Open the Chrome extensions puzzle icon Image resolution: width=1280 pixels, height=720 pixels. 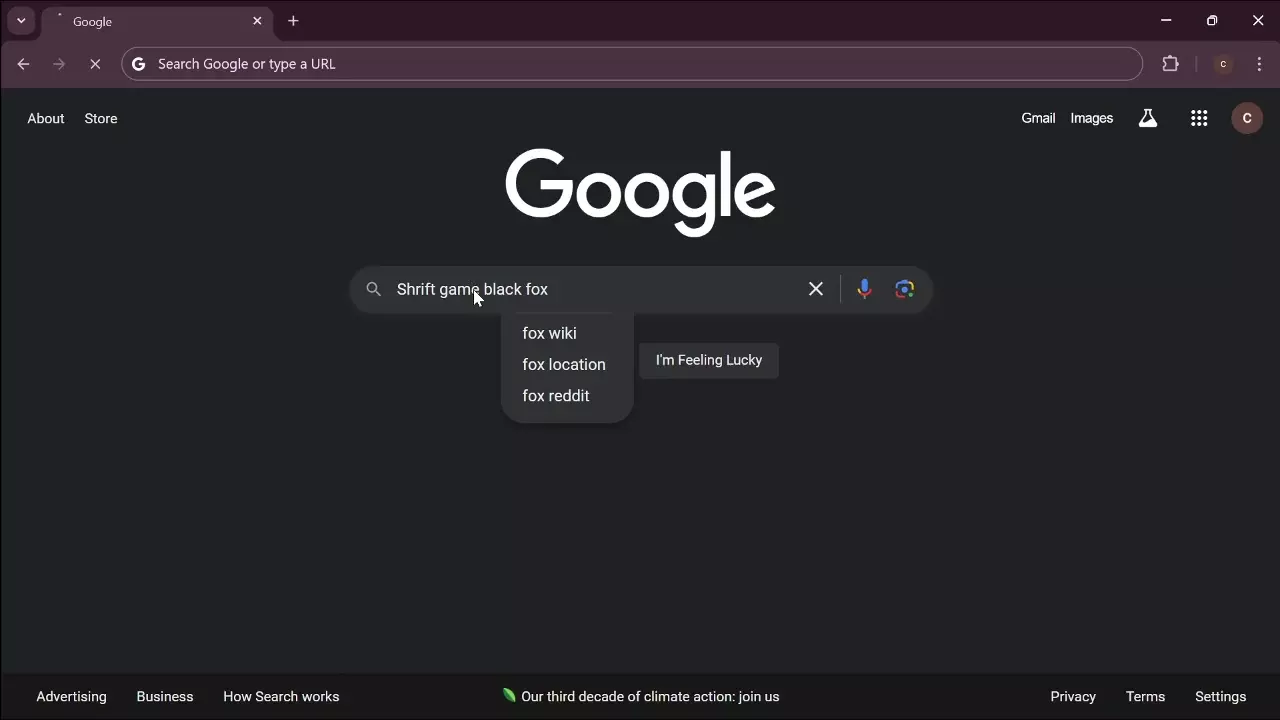1171,64
